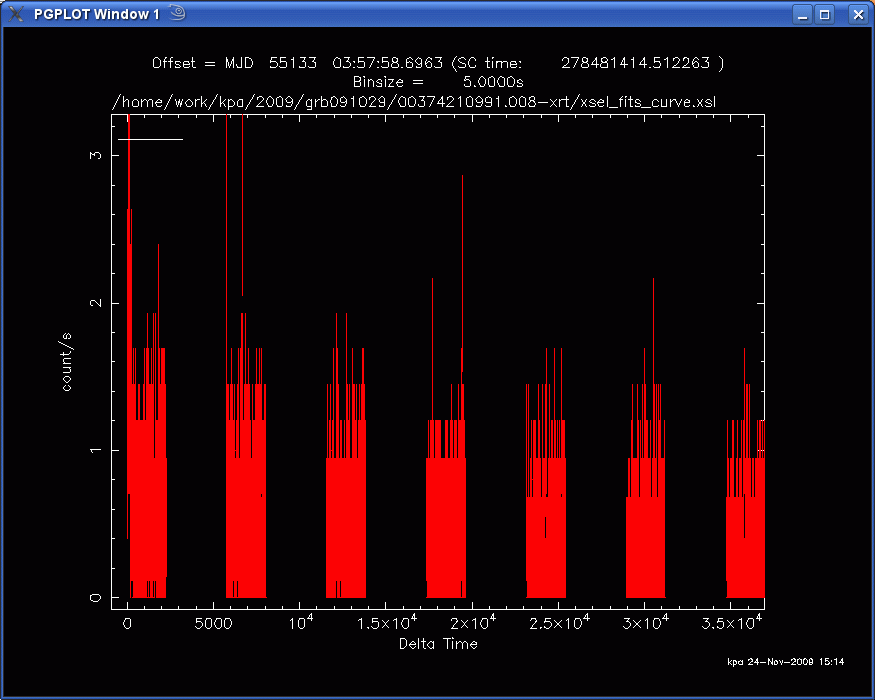Click the 5000 tick label on x-axis
The image size is (875, 700).
[214, 624]
